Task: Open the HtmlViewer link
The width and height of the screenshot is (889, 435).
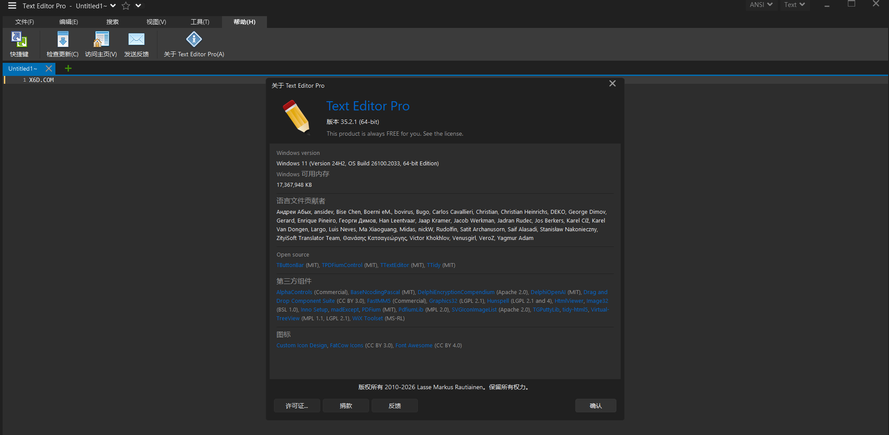Action: click(569, 301)
